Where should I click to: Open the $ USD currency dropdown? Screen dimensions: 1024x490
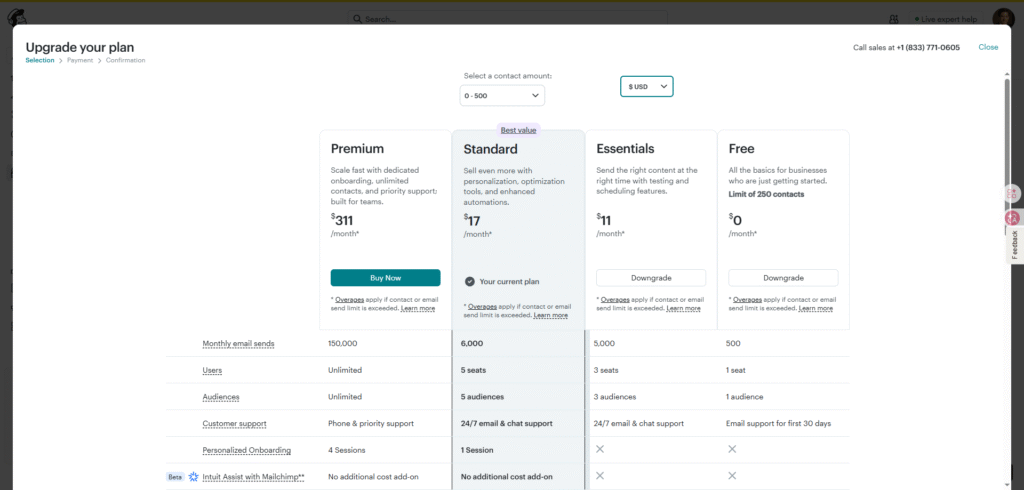[647, 86]
